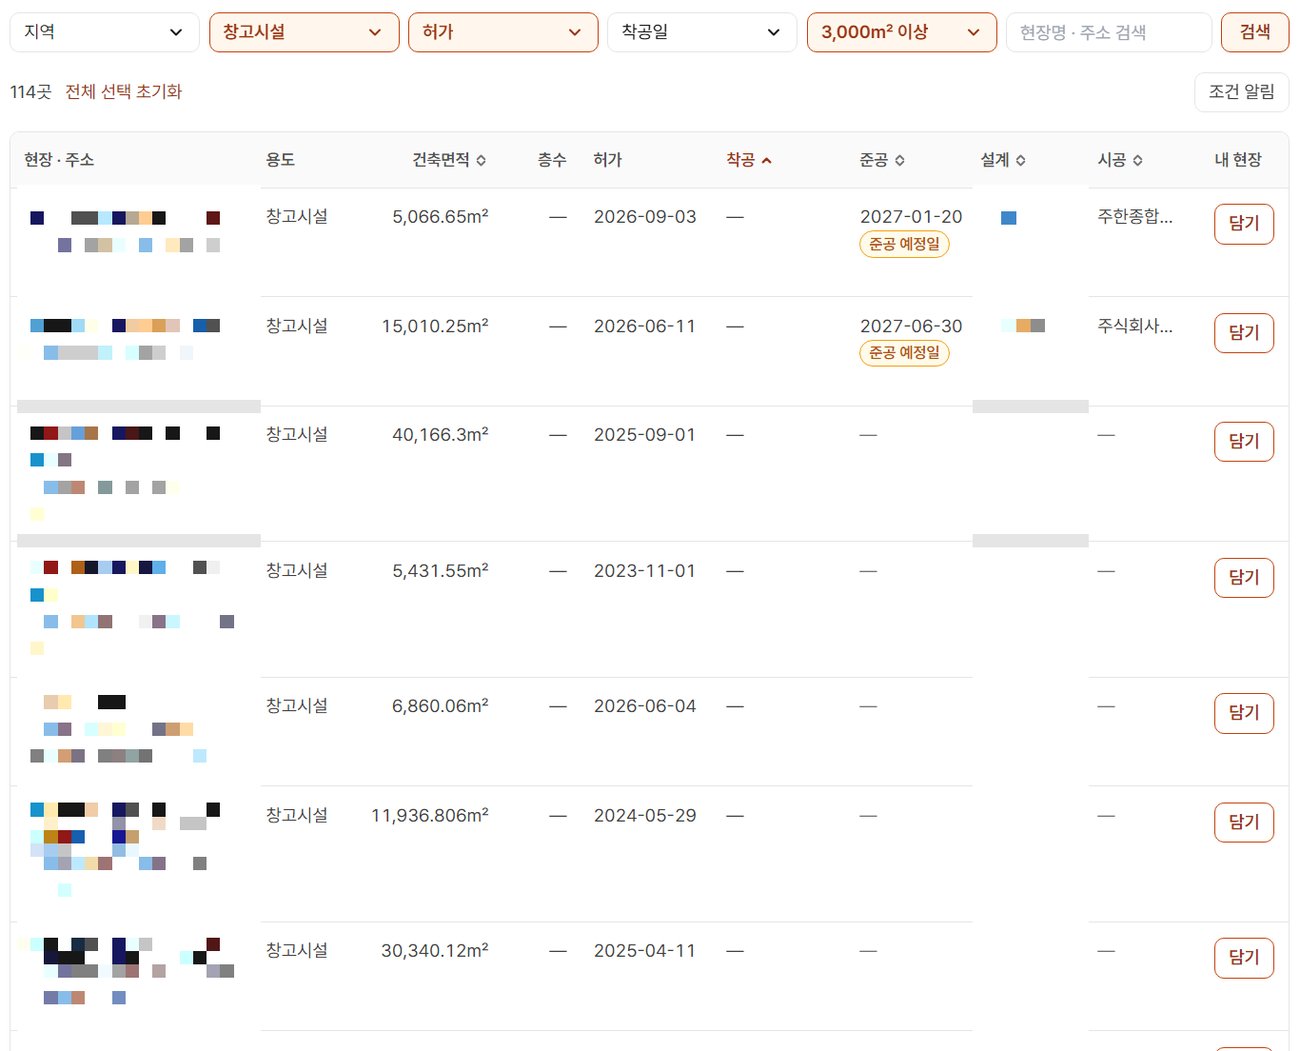This screenshot has height=1051, width=1300.
Task: Select the permit date 2026-06-04
Action: coord(645,706)
